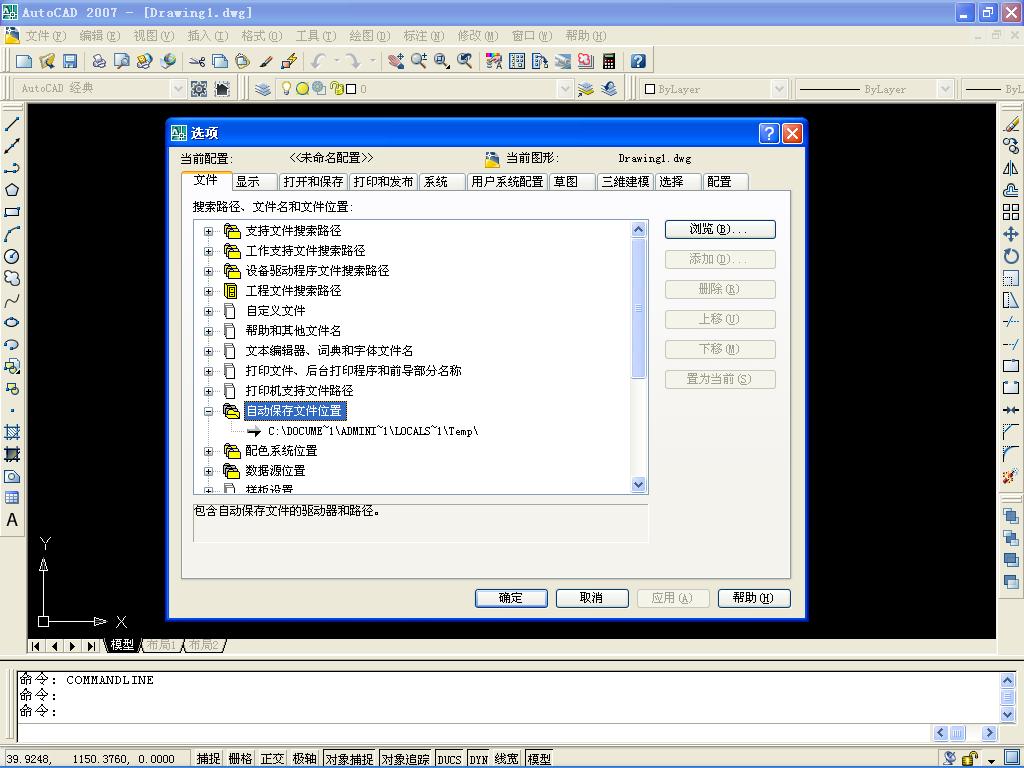Click the Array tool in modify toolbar
1024x768 pixels.
click(1011, 212)
